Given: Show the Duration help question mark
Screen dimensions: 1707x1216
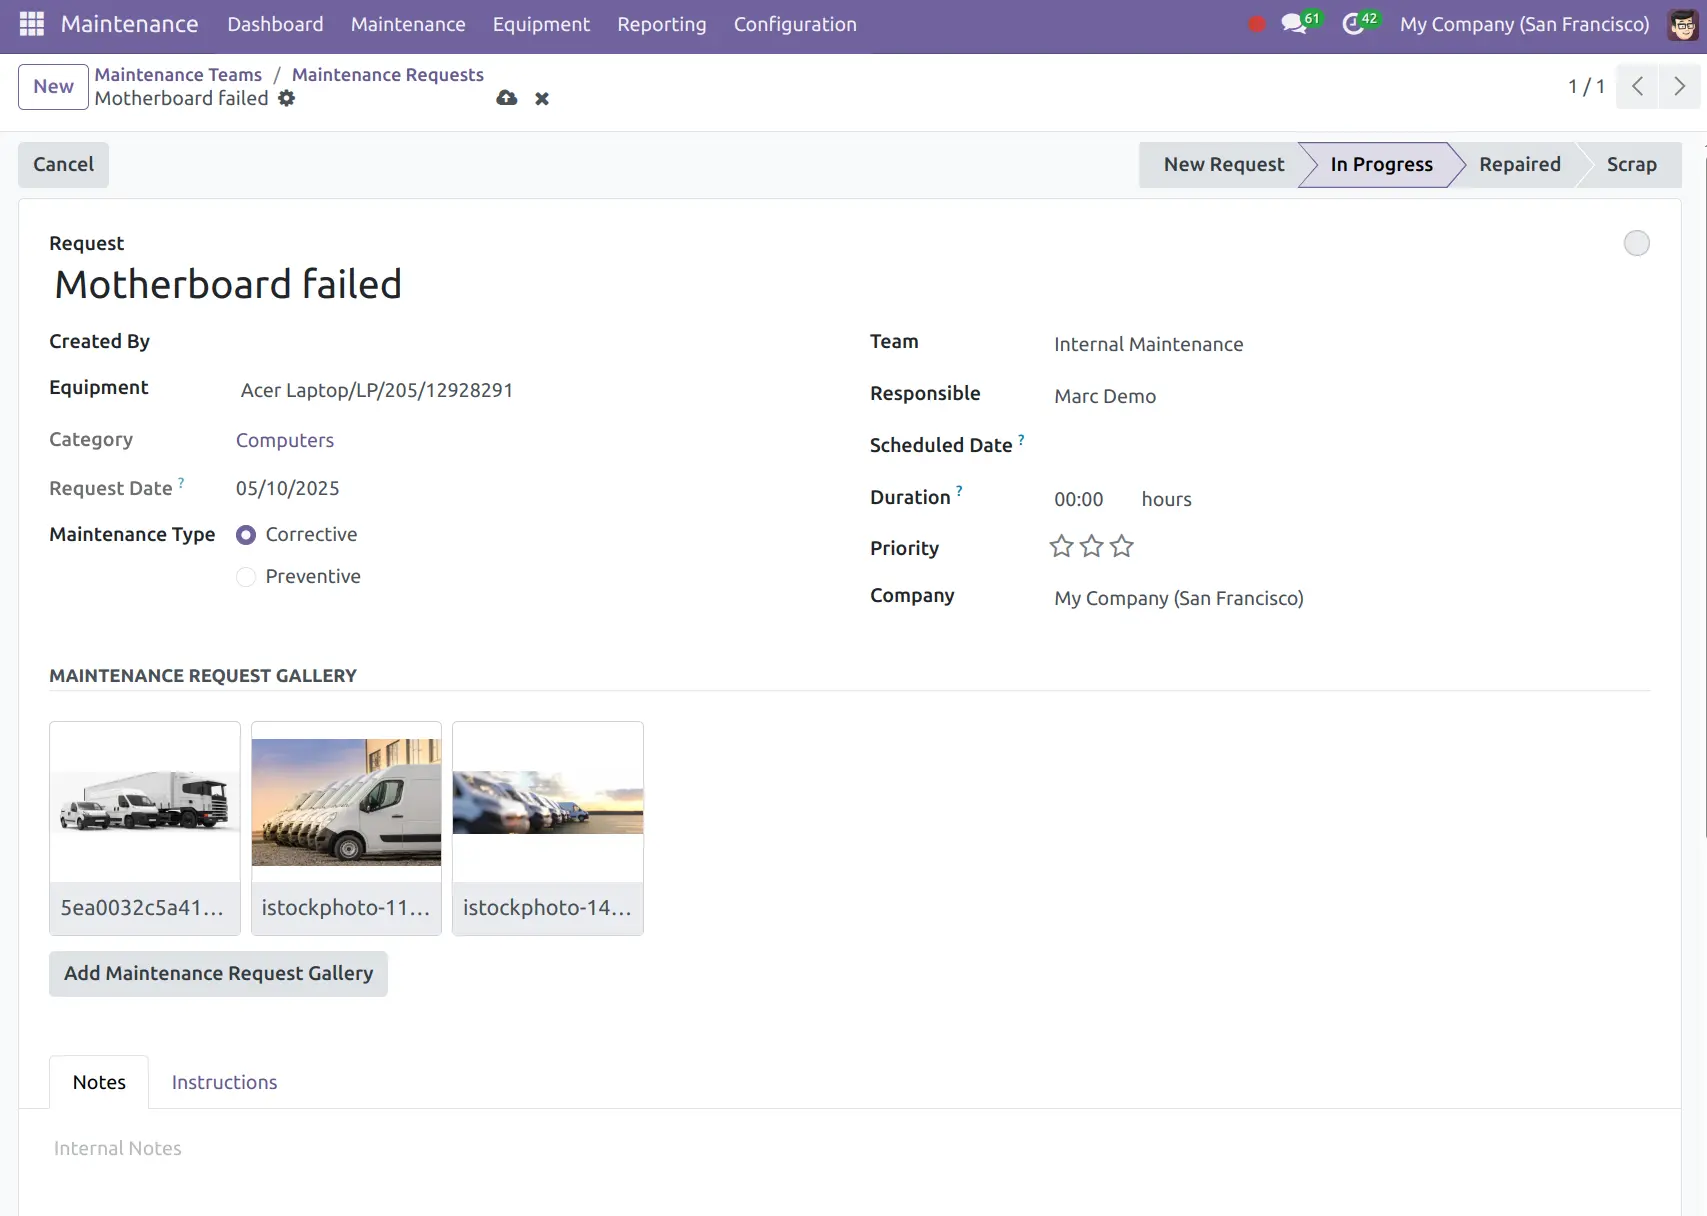Looking at the screenshot, I should (959, 491).
